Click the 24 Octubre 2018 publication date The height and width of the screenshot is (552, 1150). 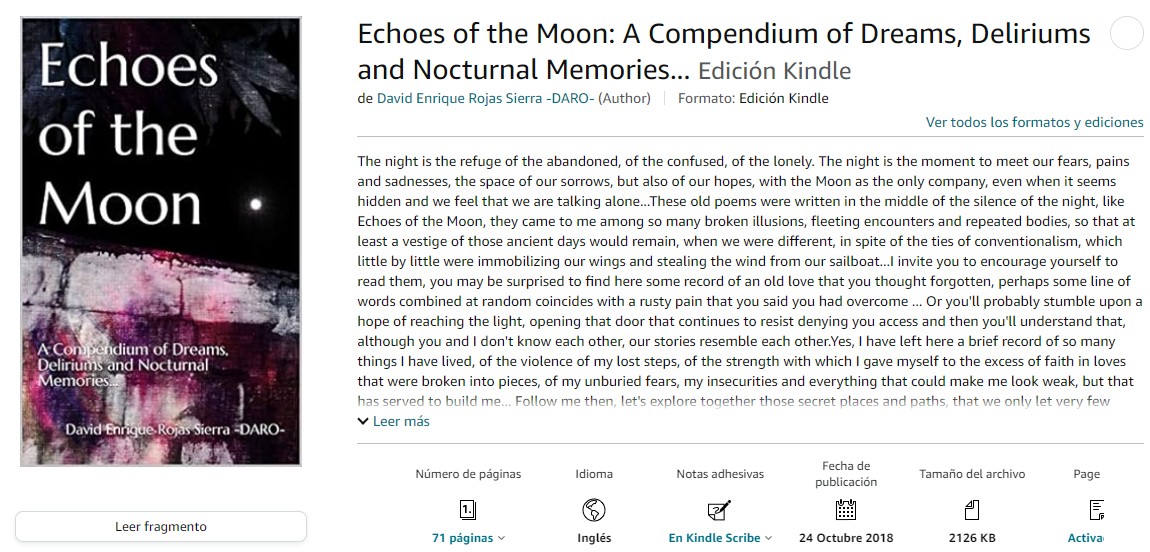tap(846, 538)
